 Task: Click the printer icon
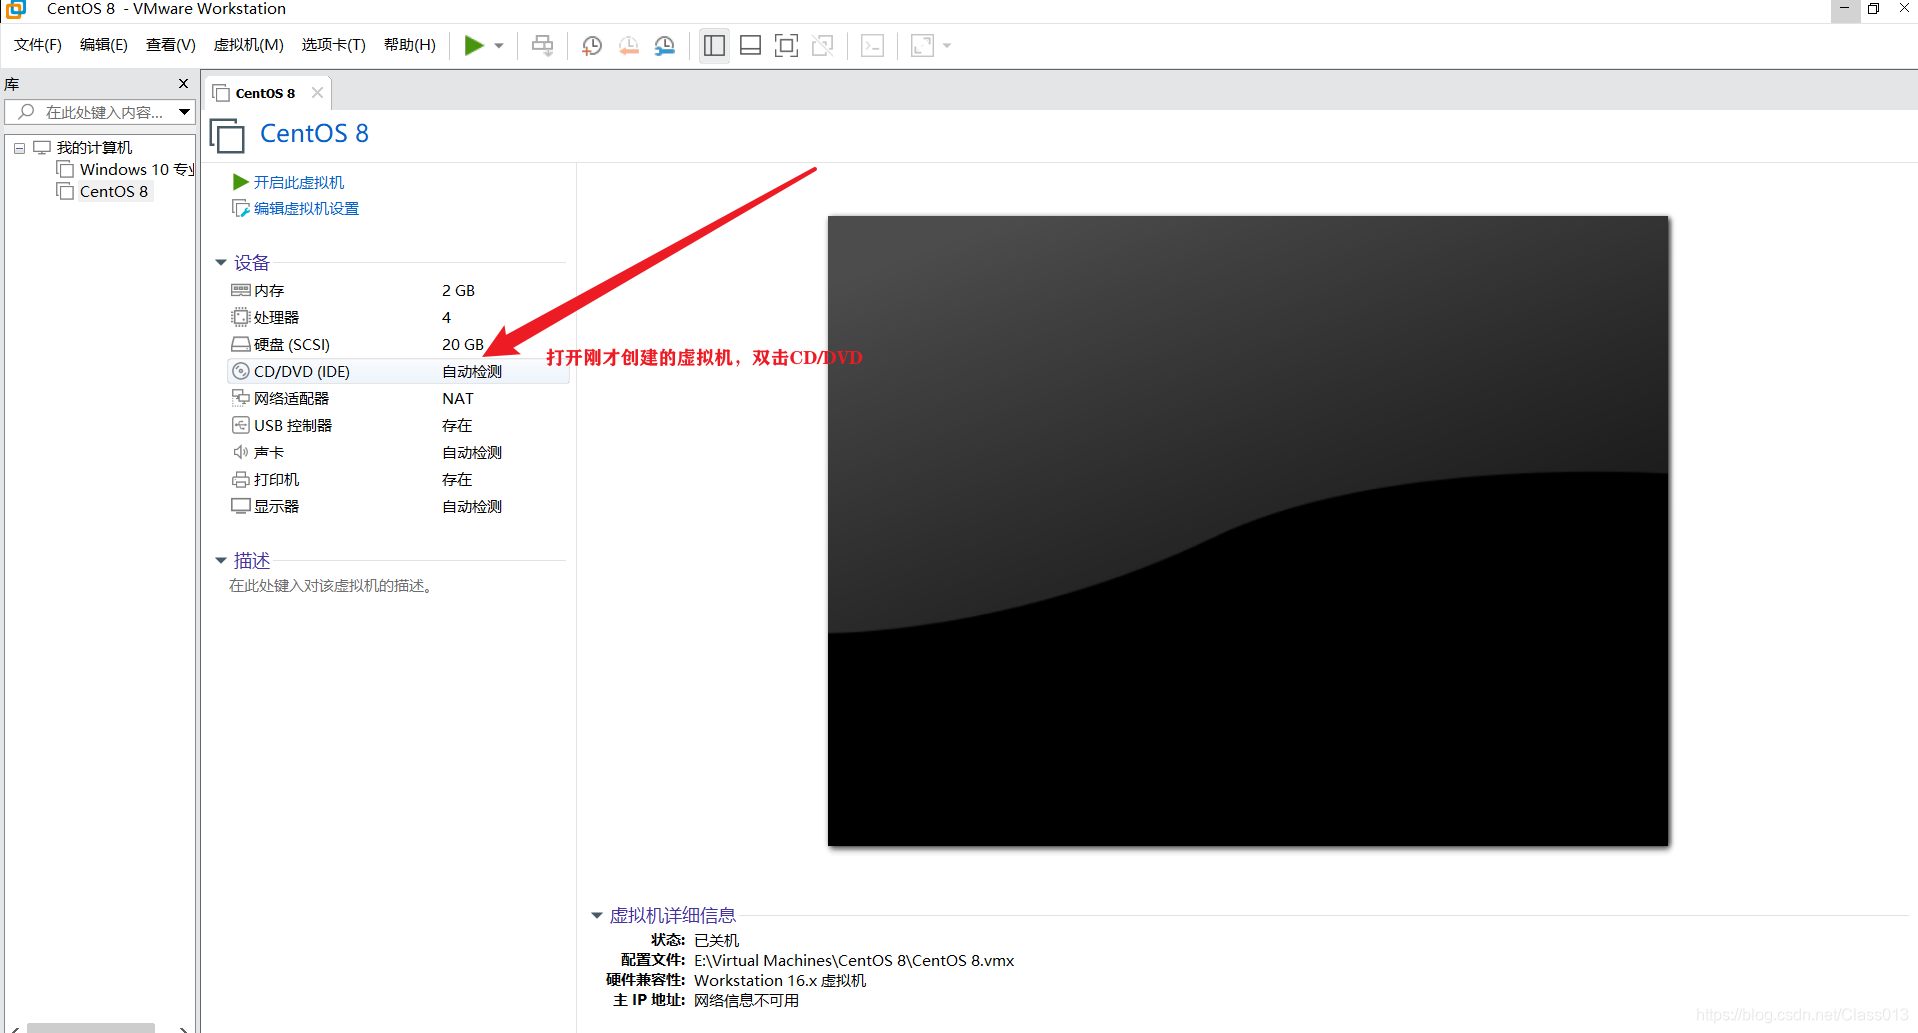click(x=241, y=479)
